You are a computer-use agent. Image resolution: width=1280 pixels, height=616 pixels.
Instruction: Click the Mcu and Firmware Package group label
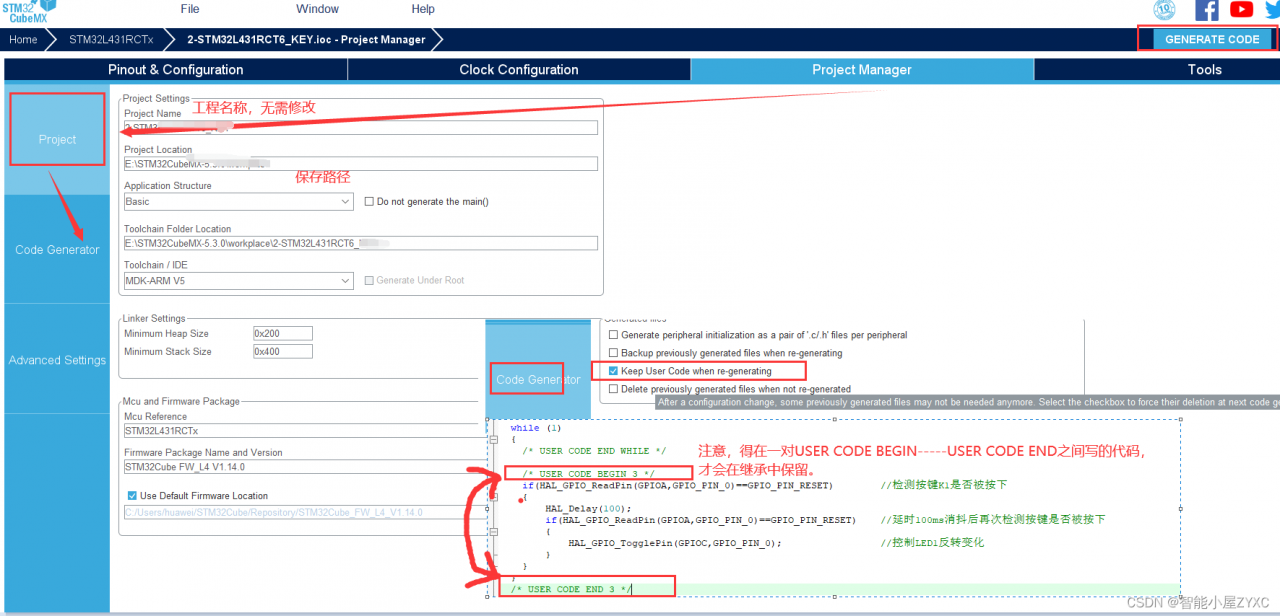[x=181, y=402]
